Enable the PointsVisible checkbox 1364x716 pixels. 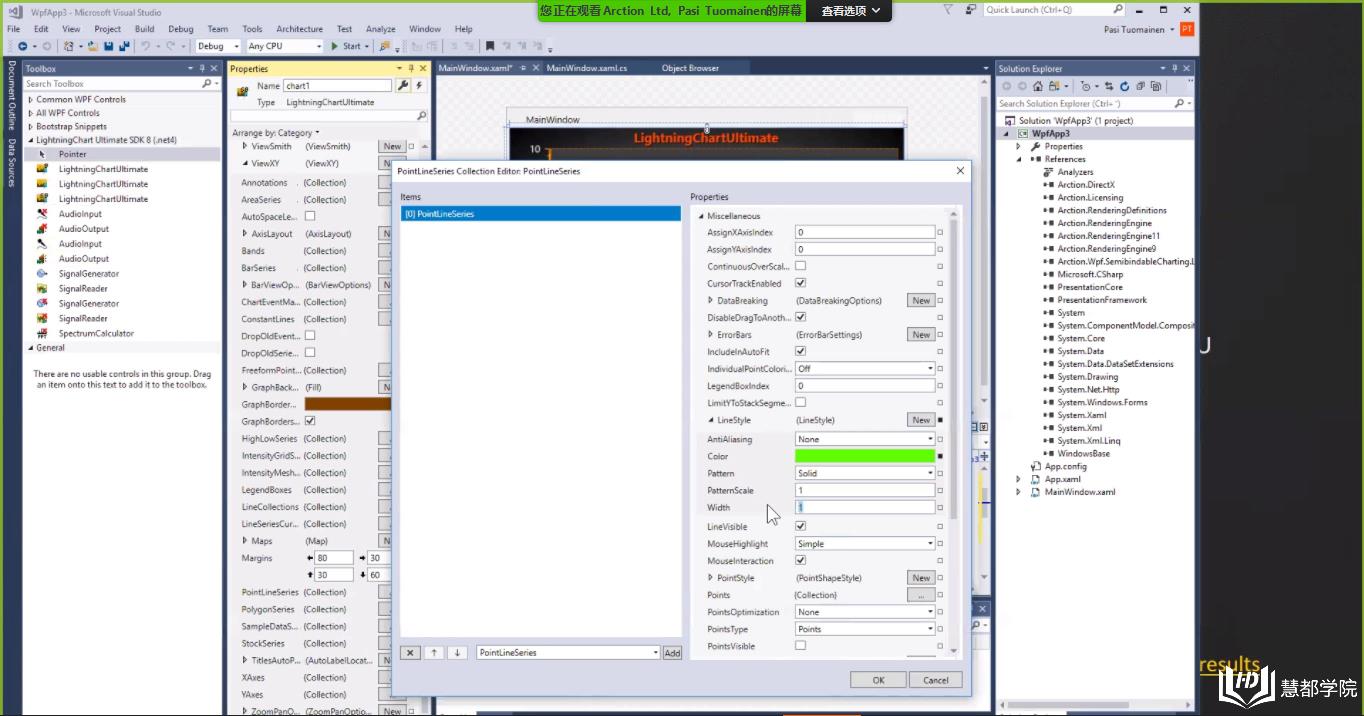pos(800,645)
